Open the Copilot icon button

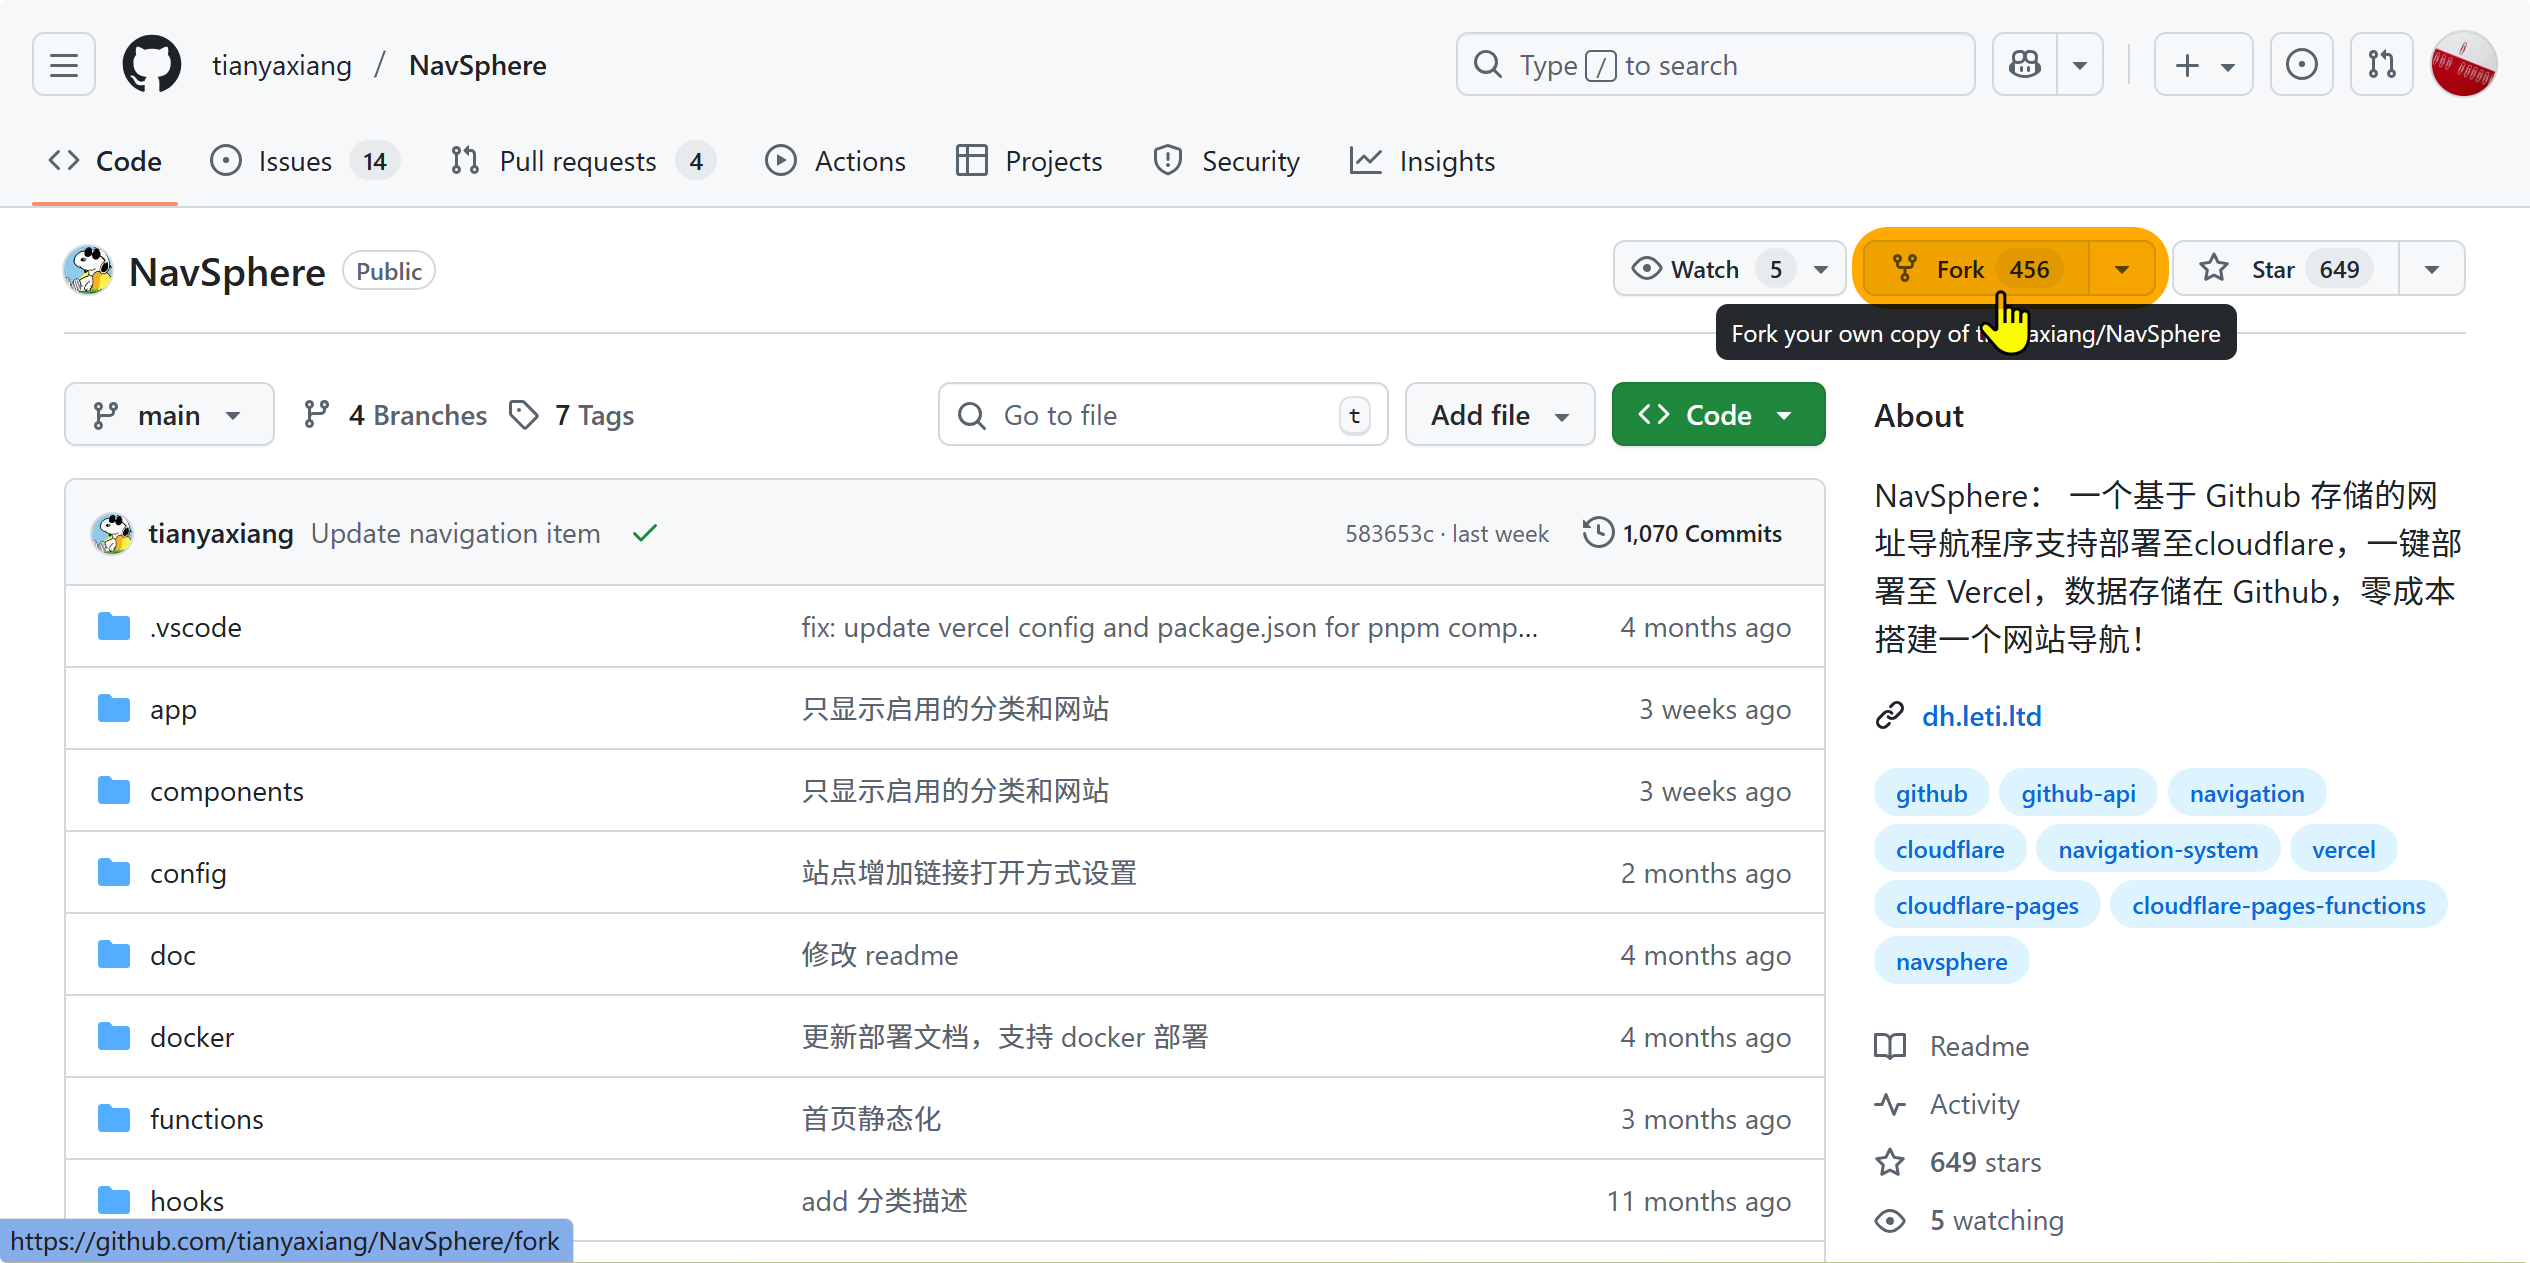(2025, 65)
